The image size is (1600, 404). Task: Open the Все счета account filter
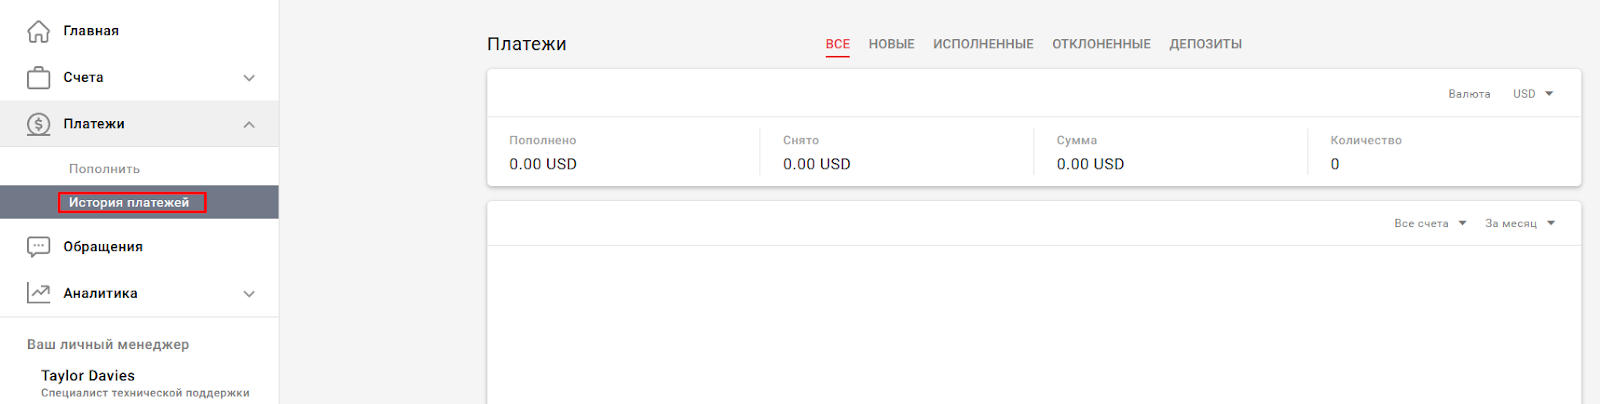(x=1430, y=223)
